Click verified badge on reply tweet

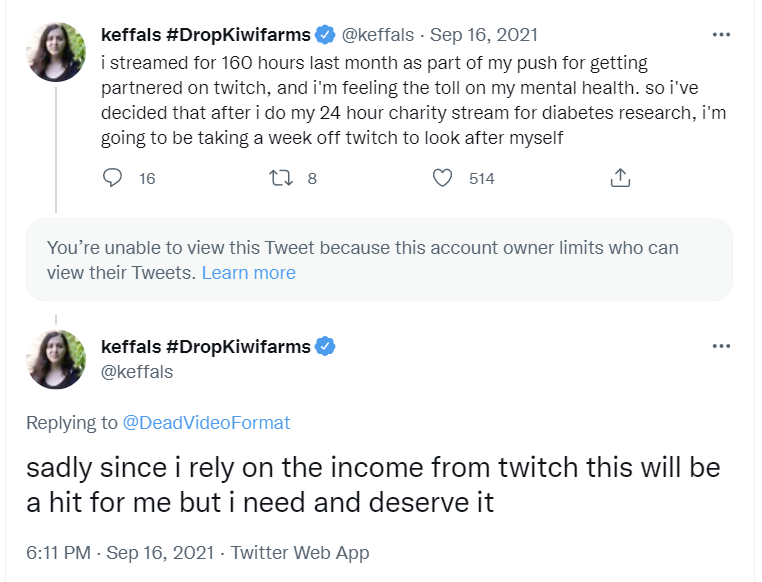[x=325, y=347]
